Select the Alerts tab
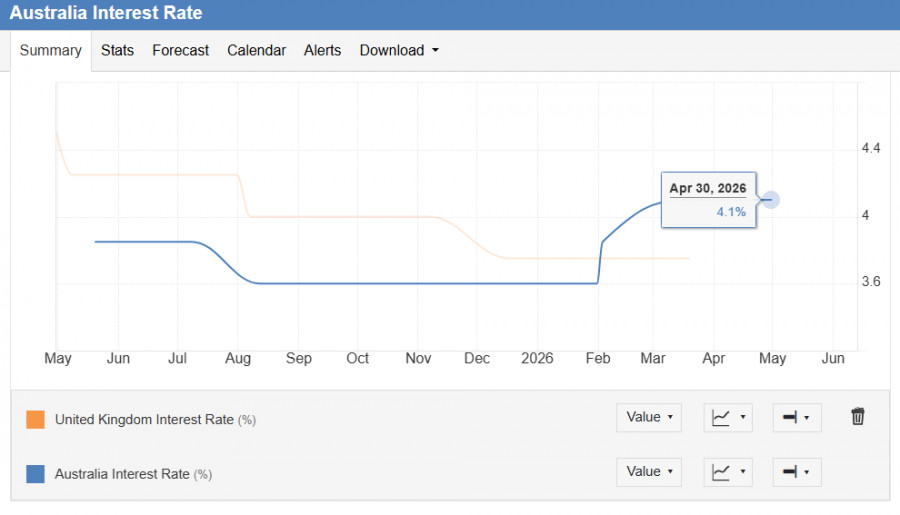Image resolution: width=900 pixels, height=515 pixels. (x=322, y=50)
